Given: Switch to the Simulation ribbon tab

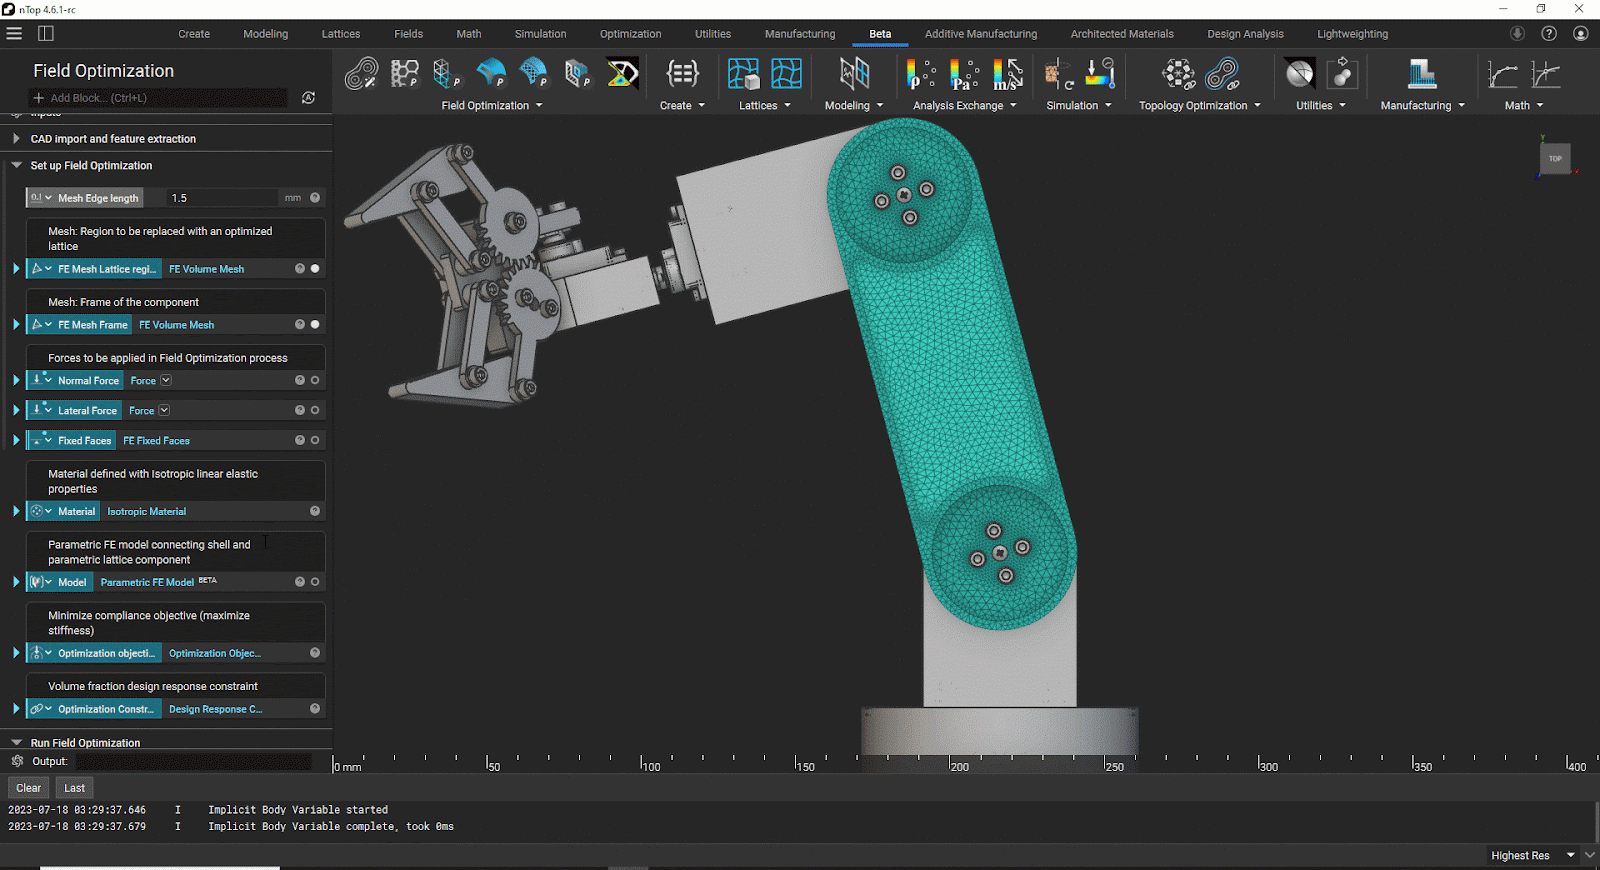Looking at the screenshot, I should pyautogui.click(x=540, y=34).
